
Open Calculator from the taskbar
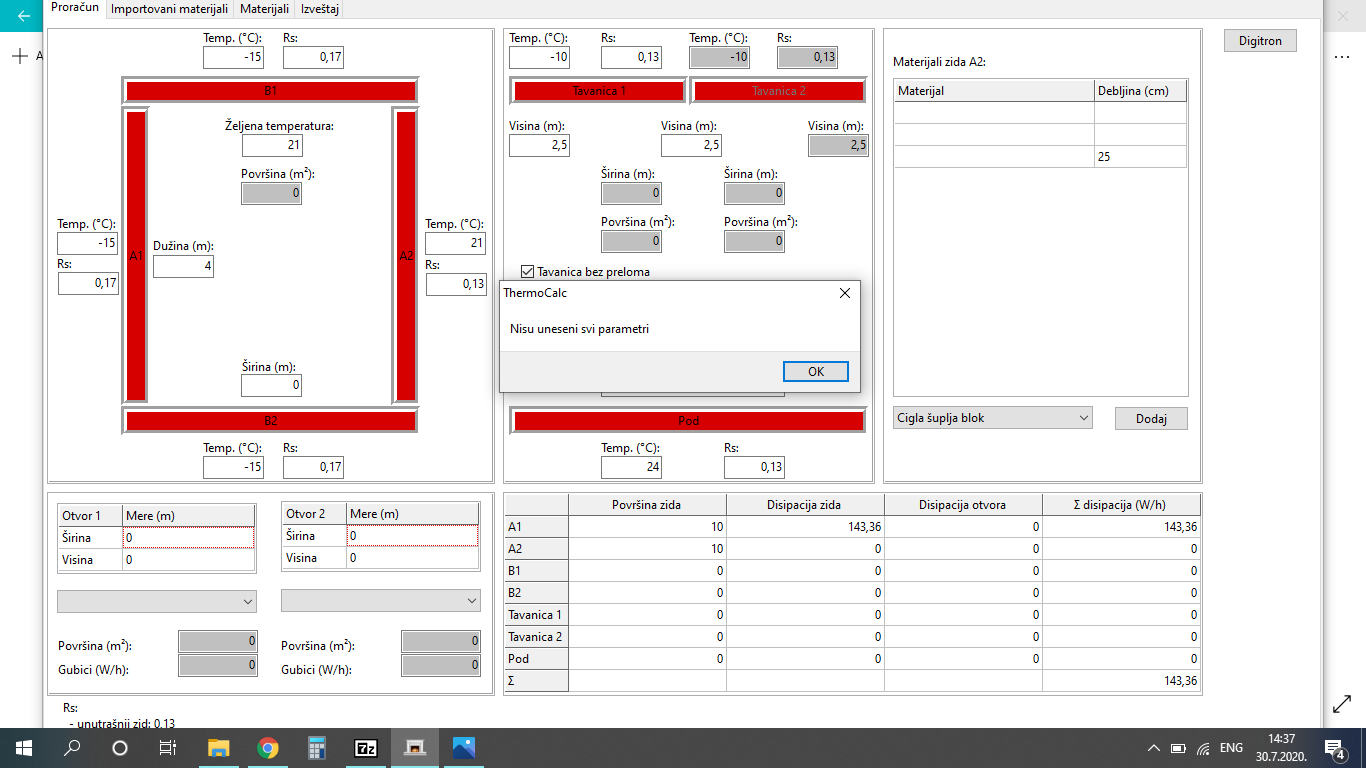tap(317, 748)
